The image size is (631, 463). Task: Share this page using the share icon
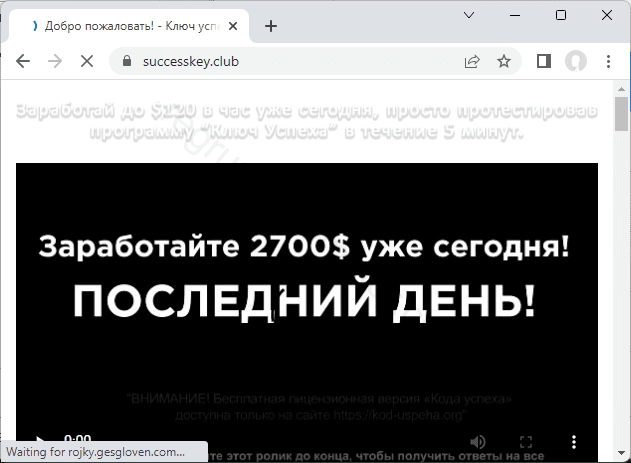pyautogui.click(x=471, y=61)
